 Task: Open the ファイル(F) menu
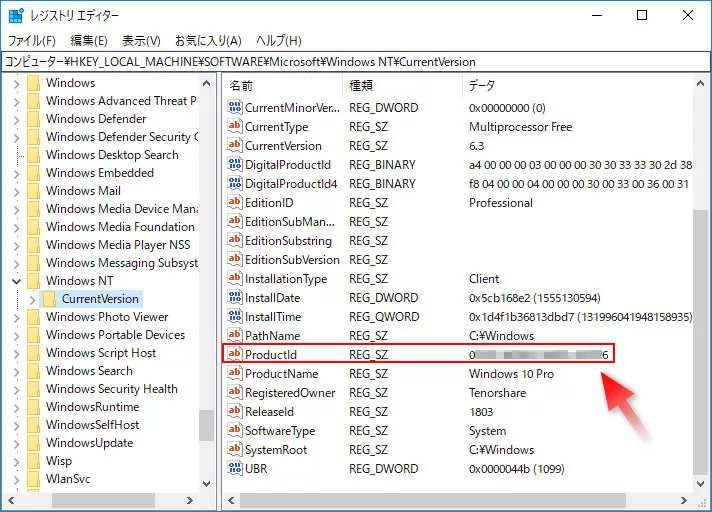pyautogui.click(x=31, y=41)
